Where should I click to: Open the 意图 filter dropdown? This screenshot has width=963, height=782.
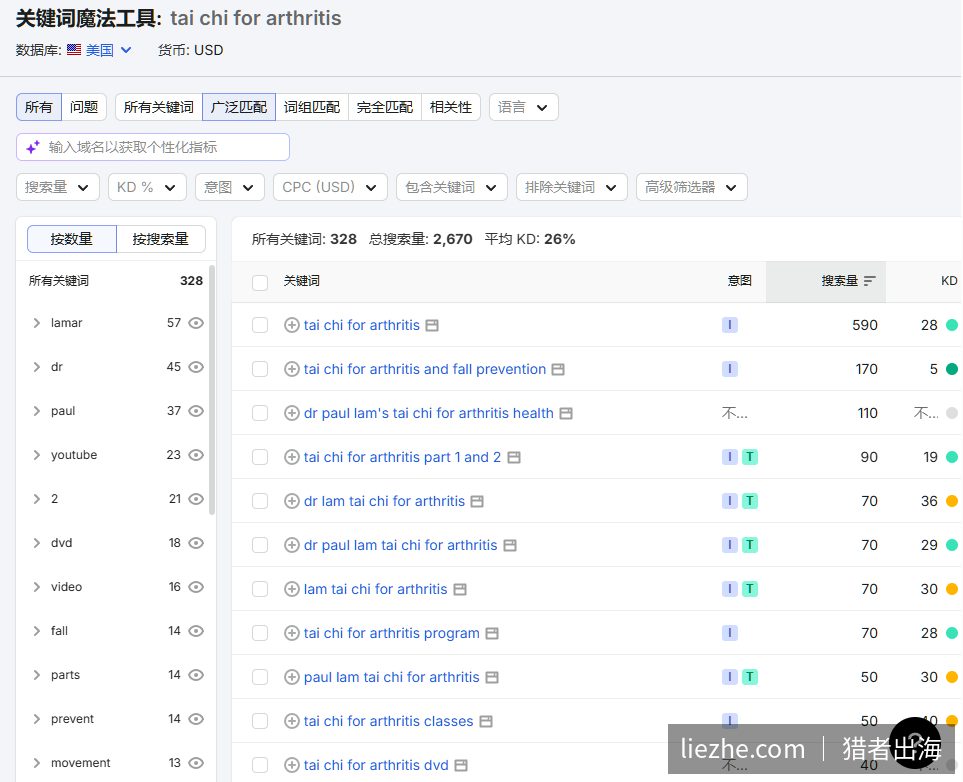(x=230, y=187)
